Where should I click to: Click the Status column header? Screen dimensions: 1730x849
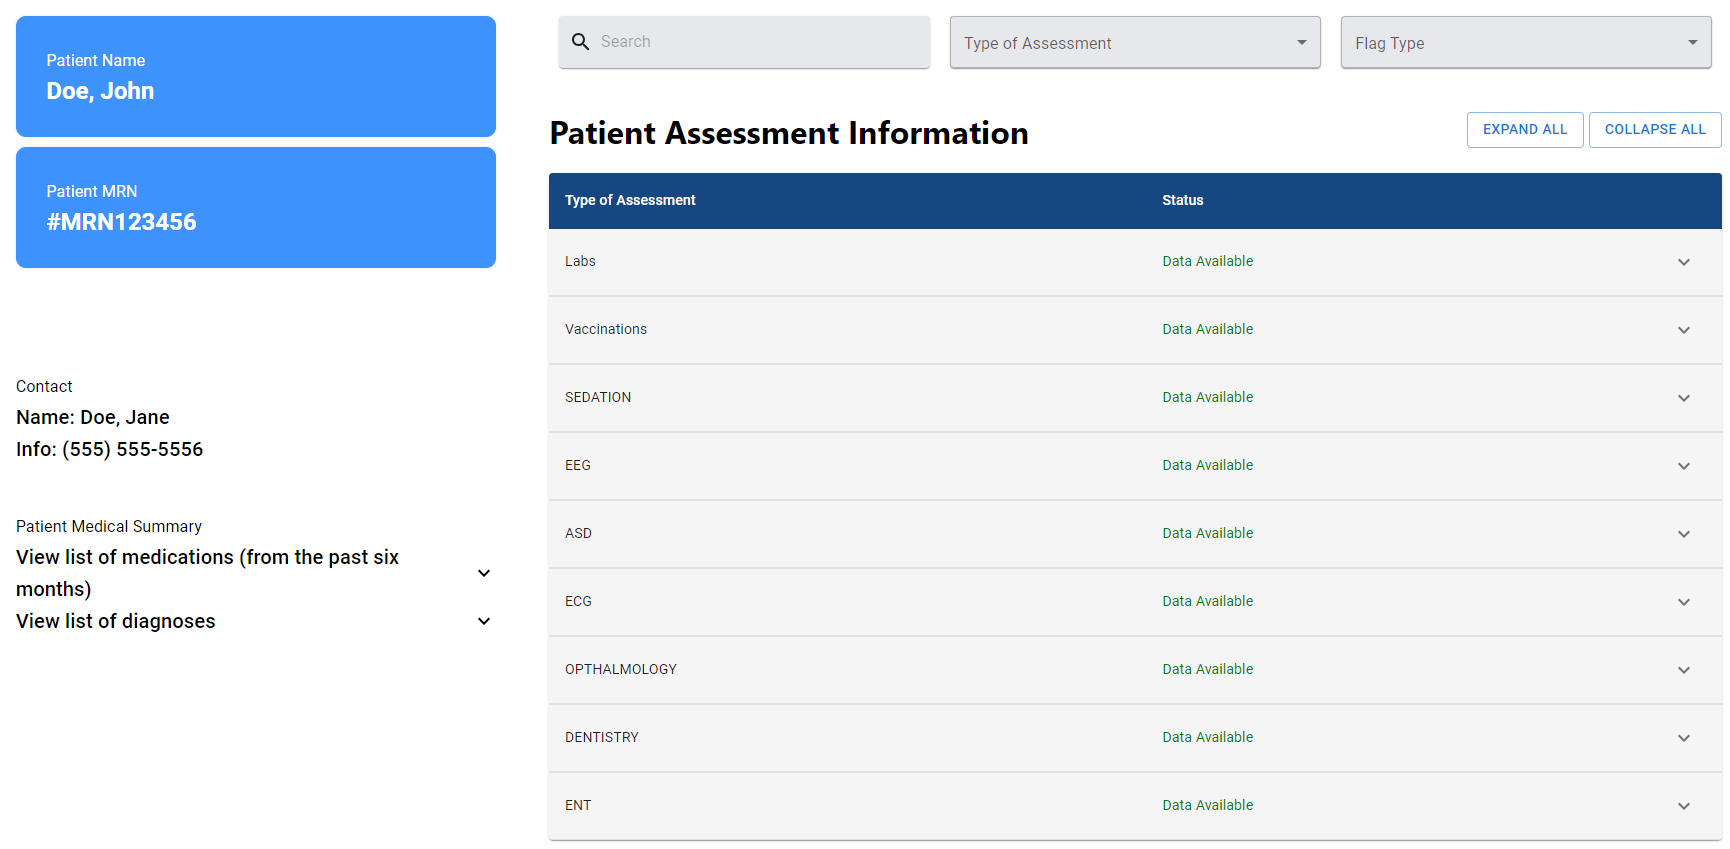(x=1182, y=200)
